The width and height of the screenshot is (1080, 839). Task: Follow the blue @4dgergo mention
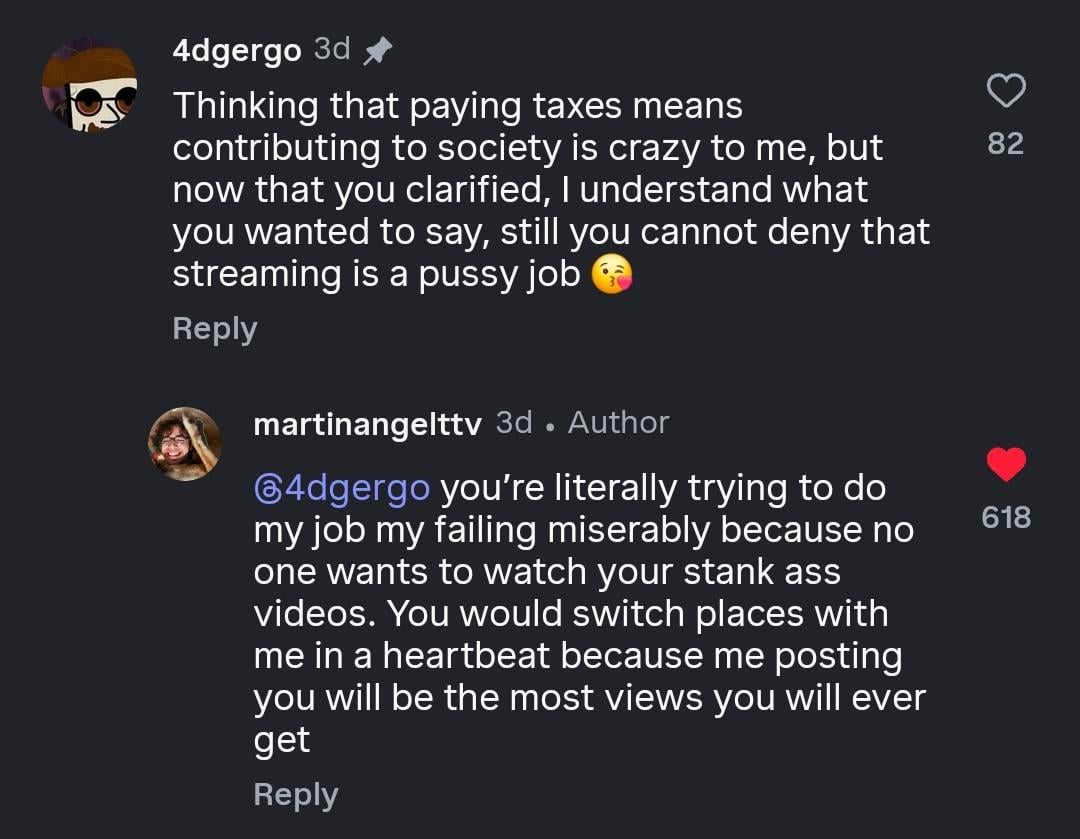tap(342, 488)
